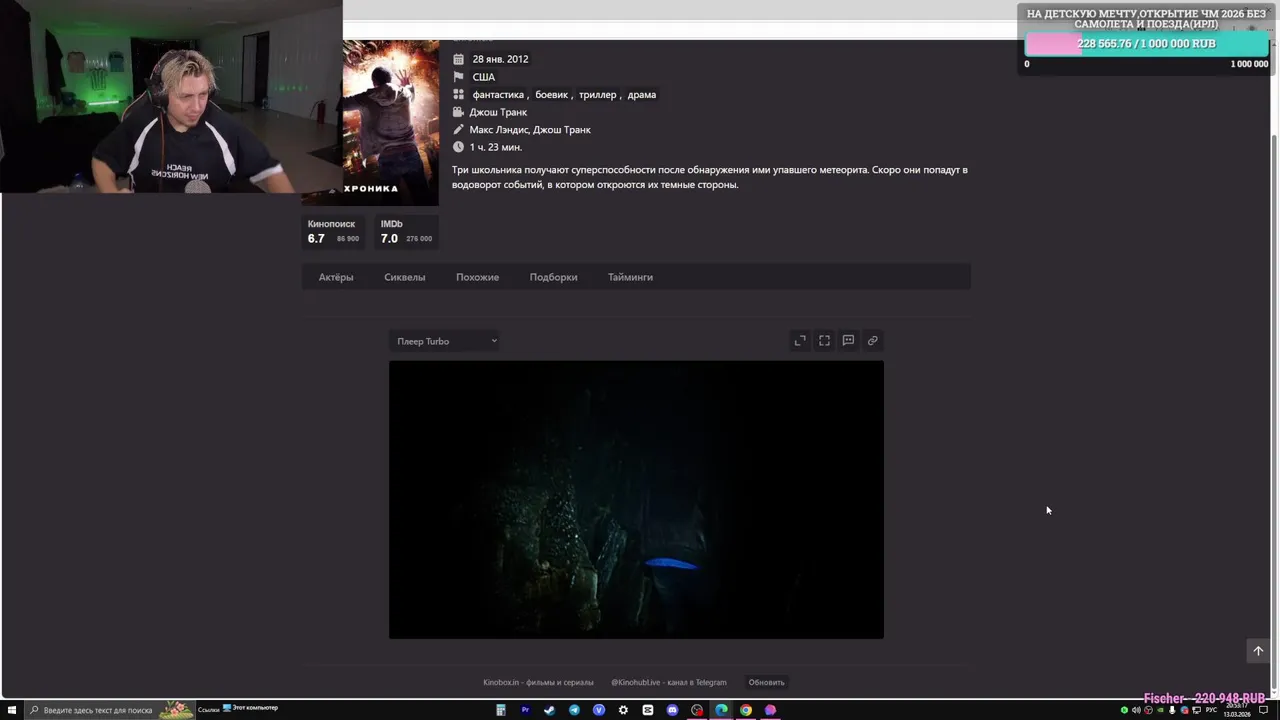The image size is (1280, 720).
Task: Click the Хроника movie poster
Action: (x=390, y=122)
